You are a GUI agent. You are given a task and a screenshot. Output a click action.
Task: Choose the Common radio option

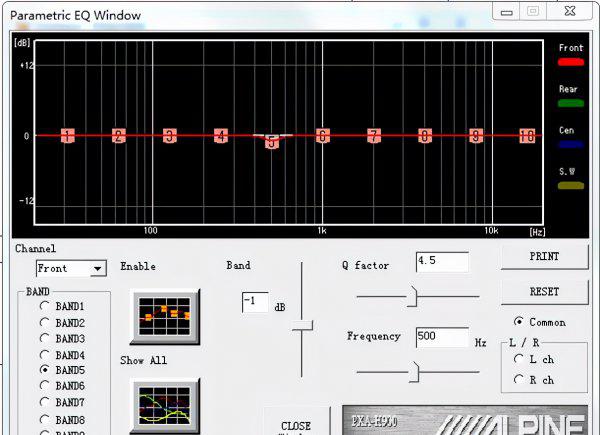(518, 322)
